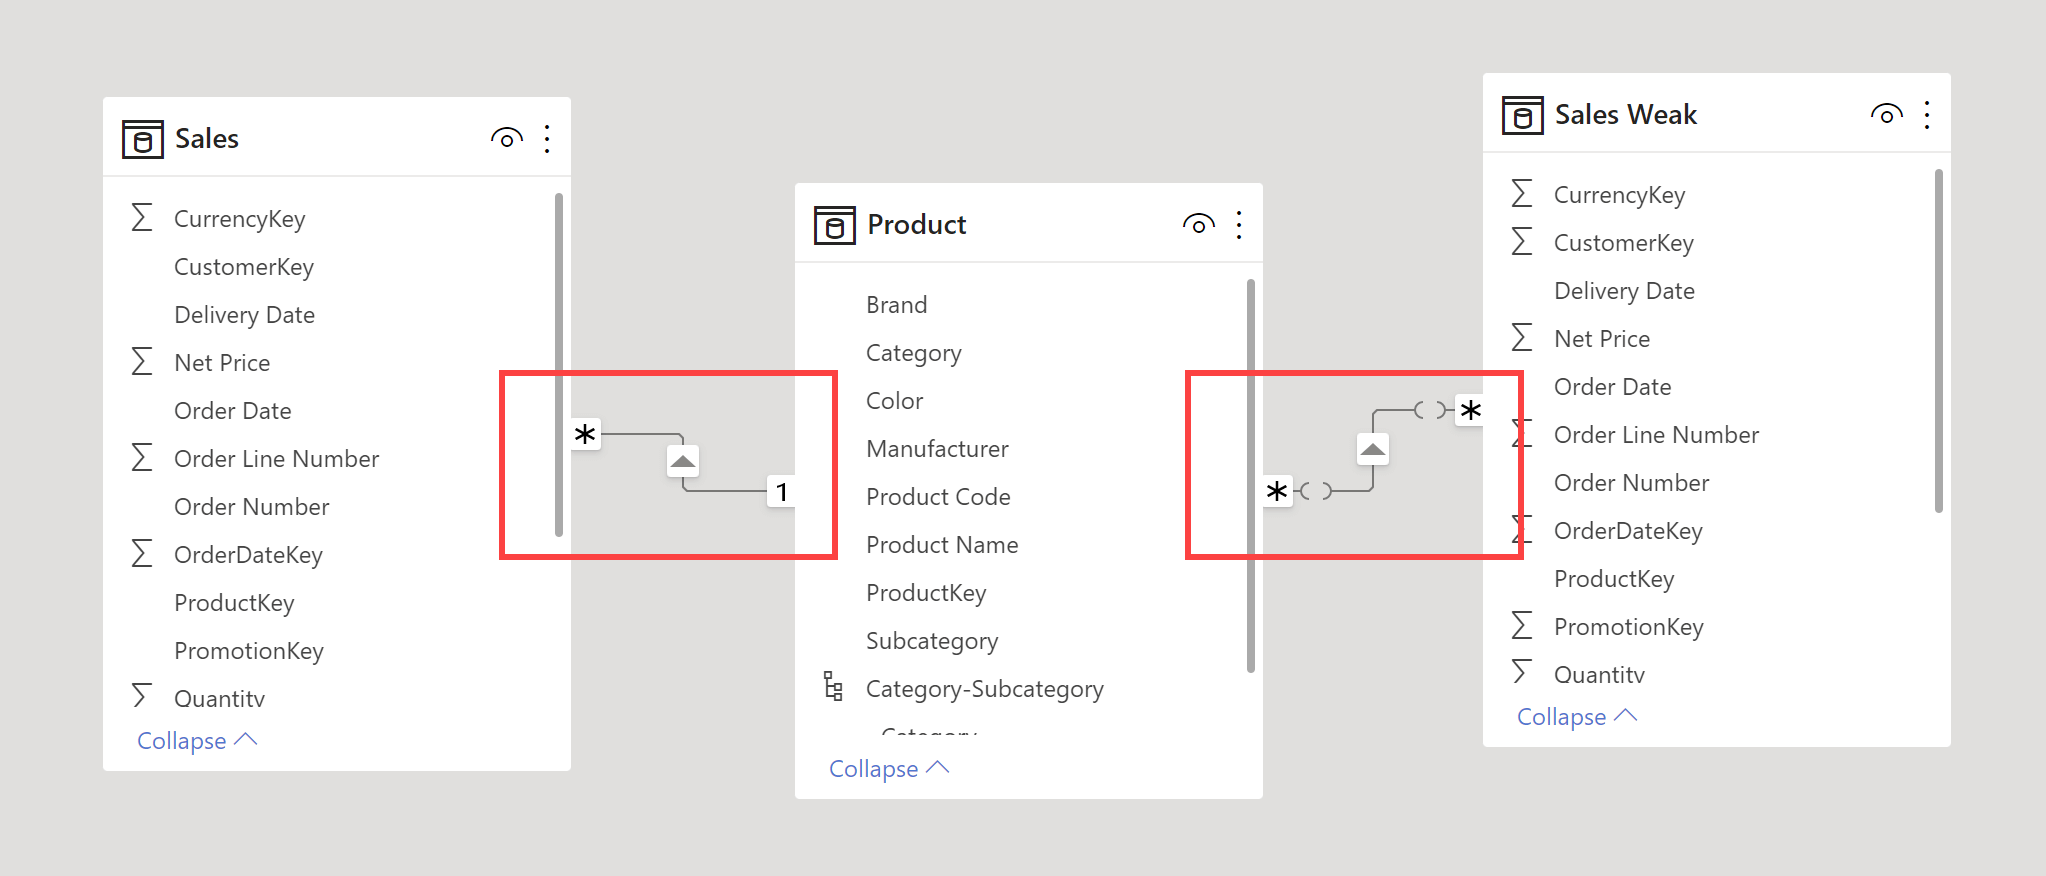Image resolution: width=2046 pixels, height=876 pixels.
Task: Collapse the Product table
Action: pos(889,769)
